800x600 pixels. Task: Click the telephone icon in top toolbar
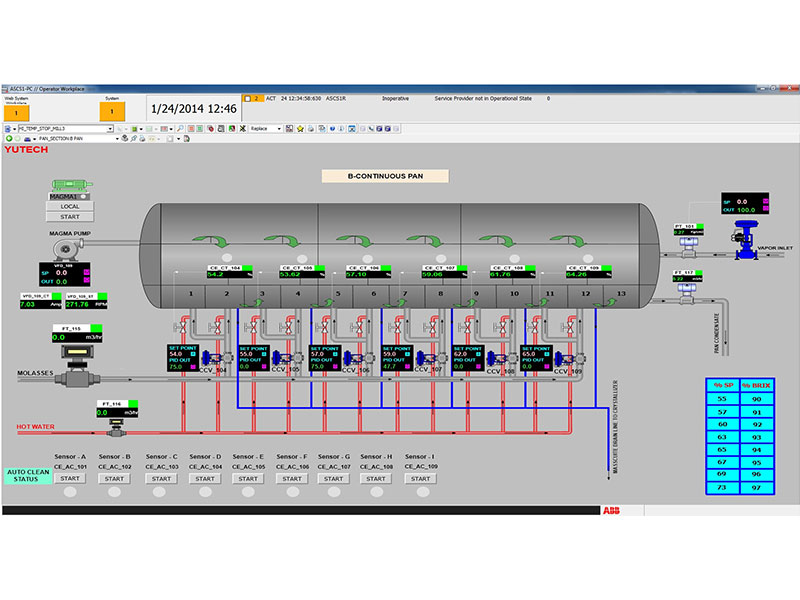click(371, 129)
